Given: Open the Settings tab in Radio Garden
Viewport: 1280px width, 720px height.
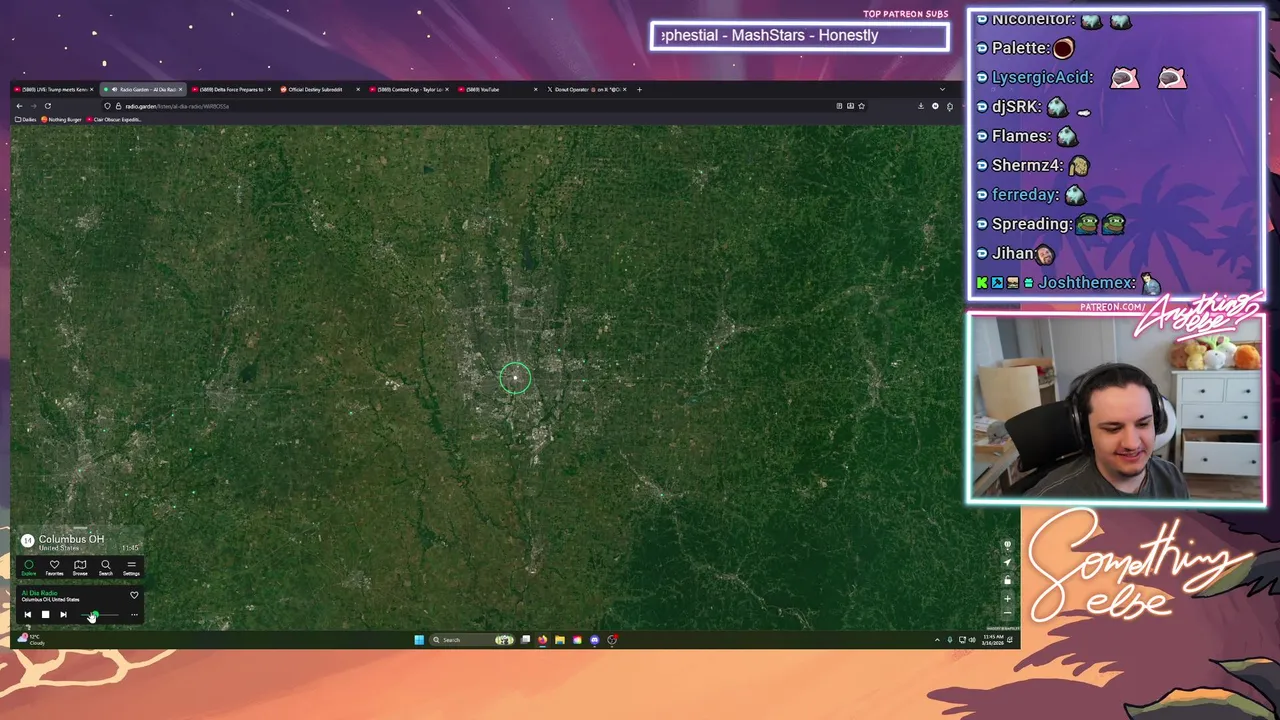Looking at the screenshot, I should pyautogui.click(x=131, y=567).
